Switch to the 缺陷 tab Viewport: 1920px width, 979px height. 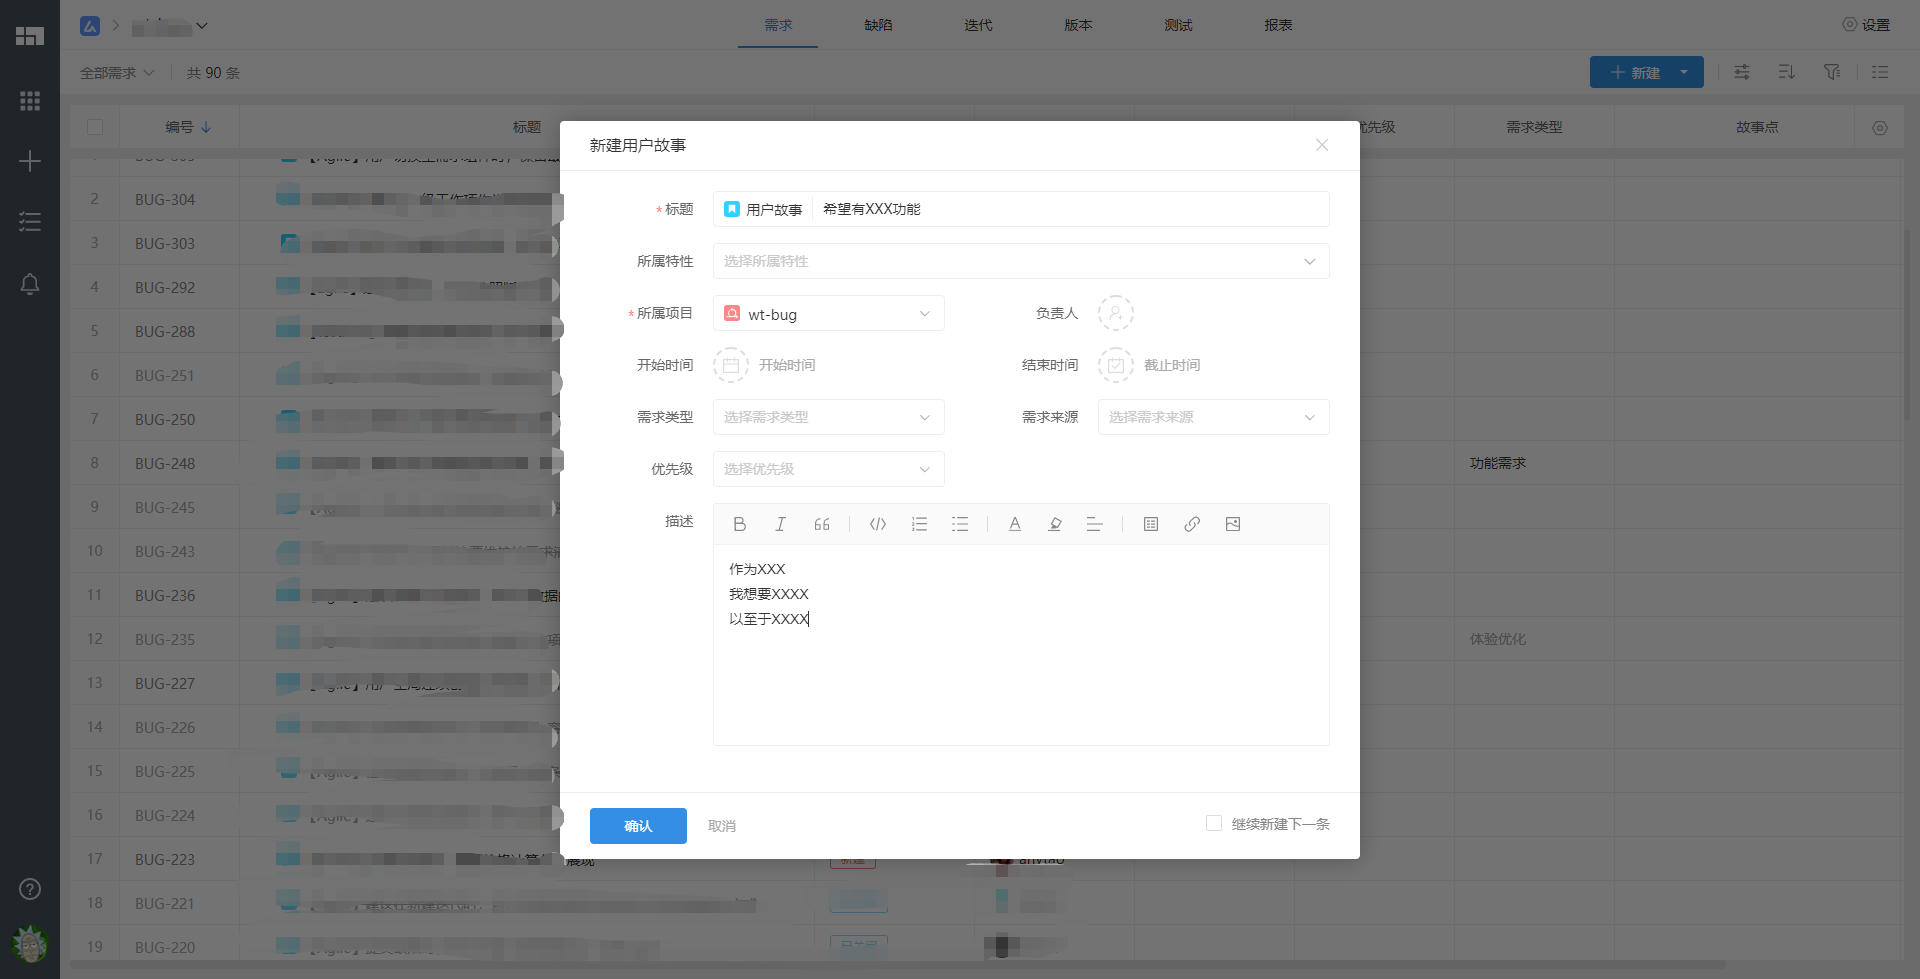[878, 25]
